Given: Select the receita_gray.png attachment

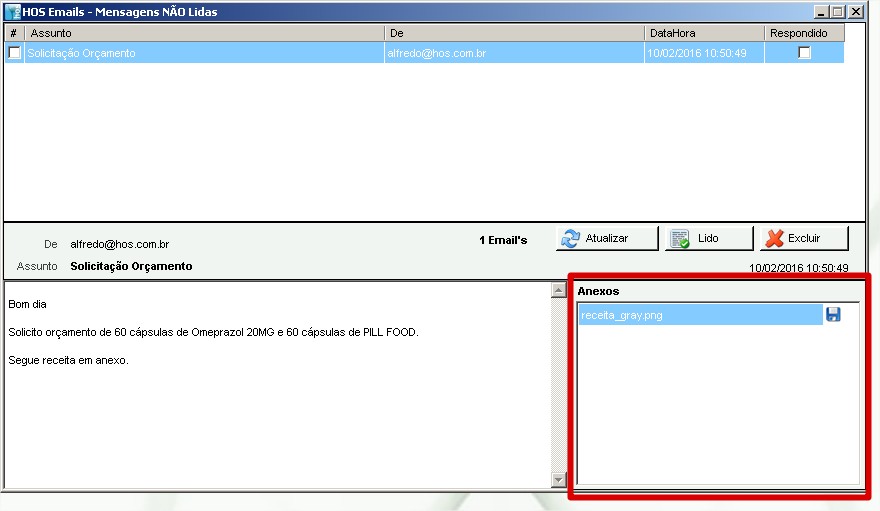Looking at the screenshot, I should click(699, 315).
